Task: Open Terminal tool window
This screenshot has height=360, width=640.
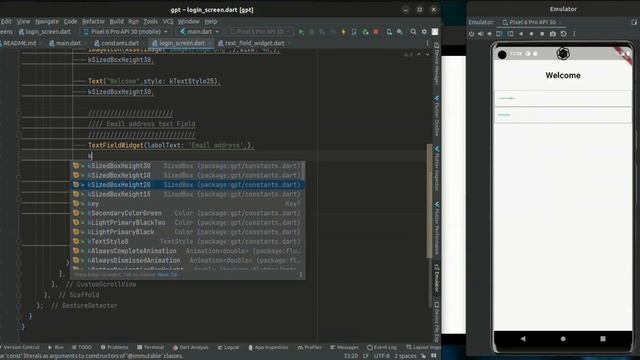Action: click(151, 347)
